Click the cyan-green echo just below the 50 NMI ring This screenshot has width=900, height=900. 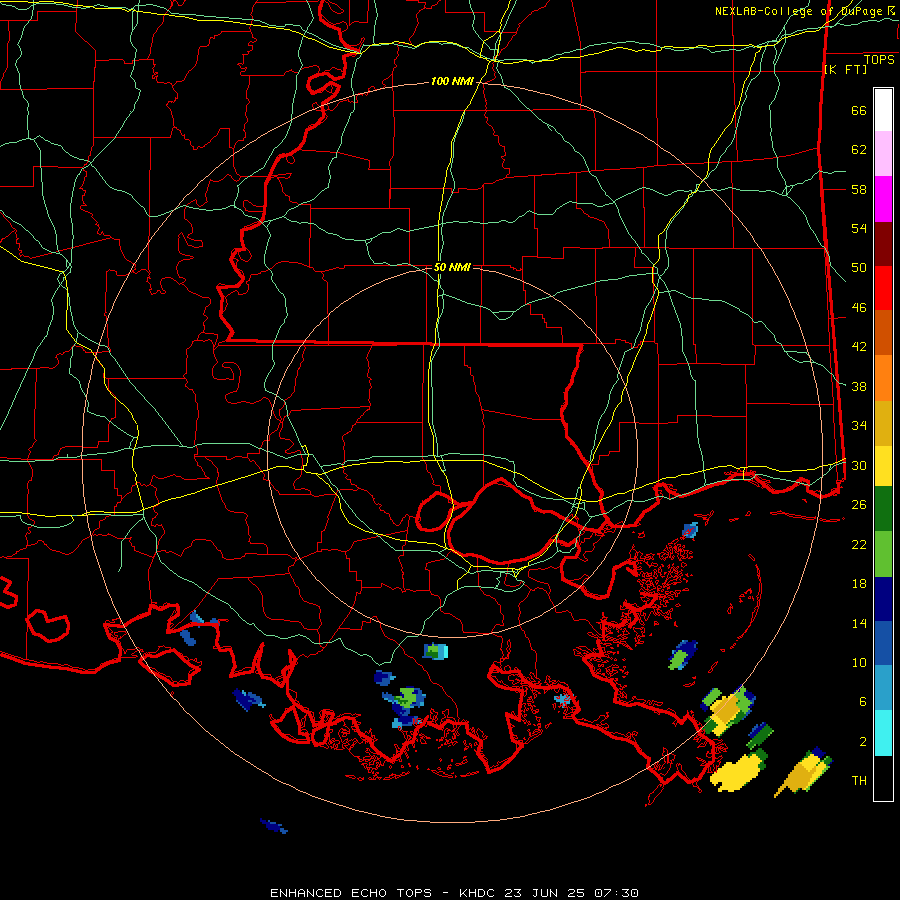coord(436,651)
